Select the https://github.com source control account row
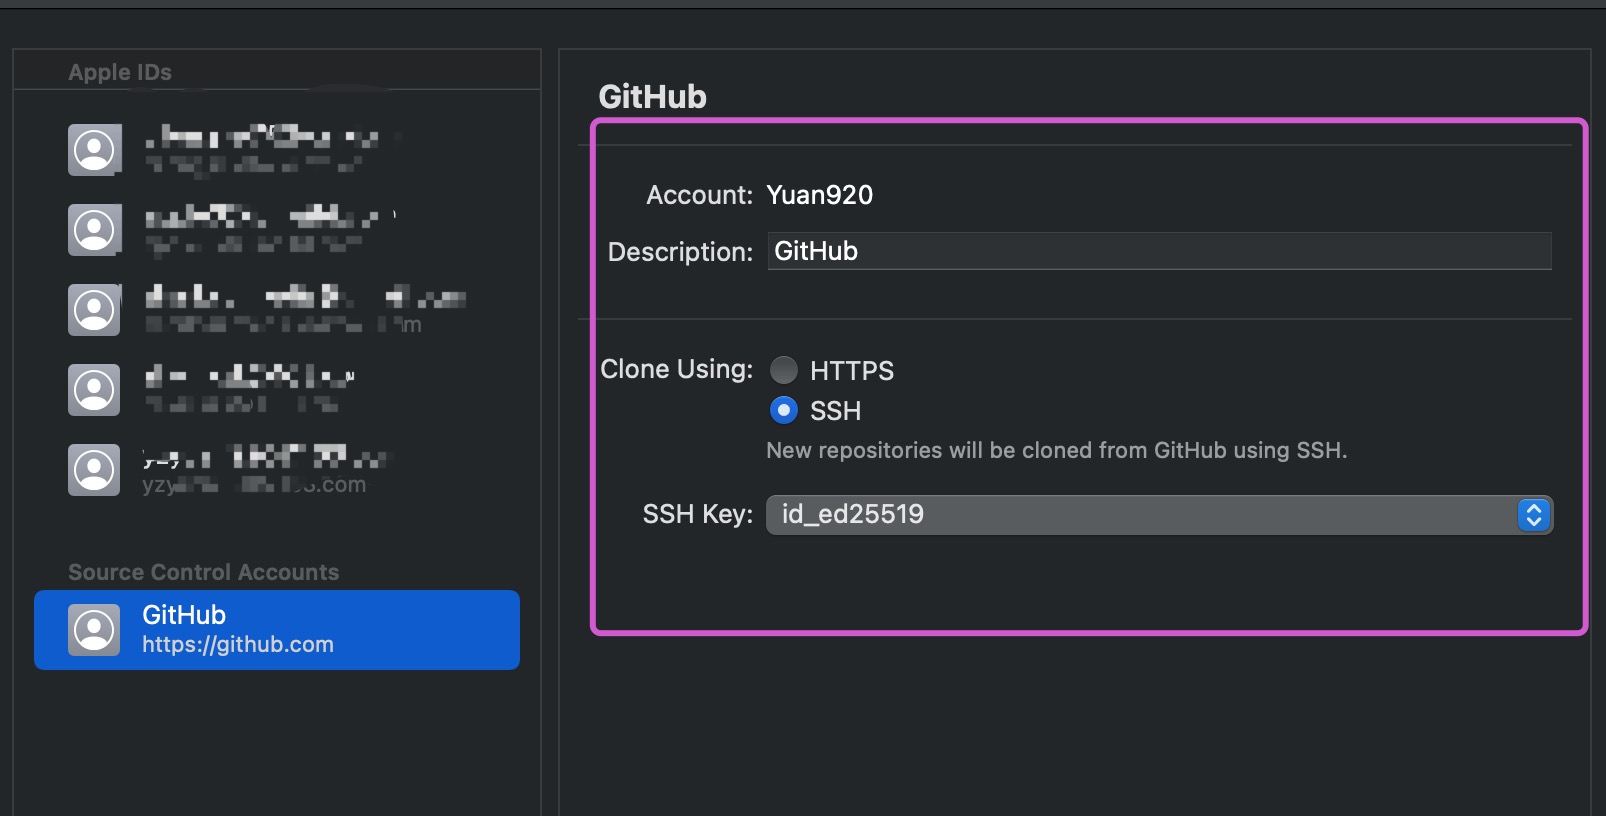The width and height of the screenshot is (1606, 816). [x=277, y=630]
